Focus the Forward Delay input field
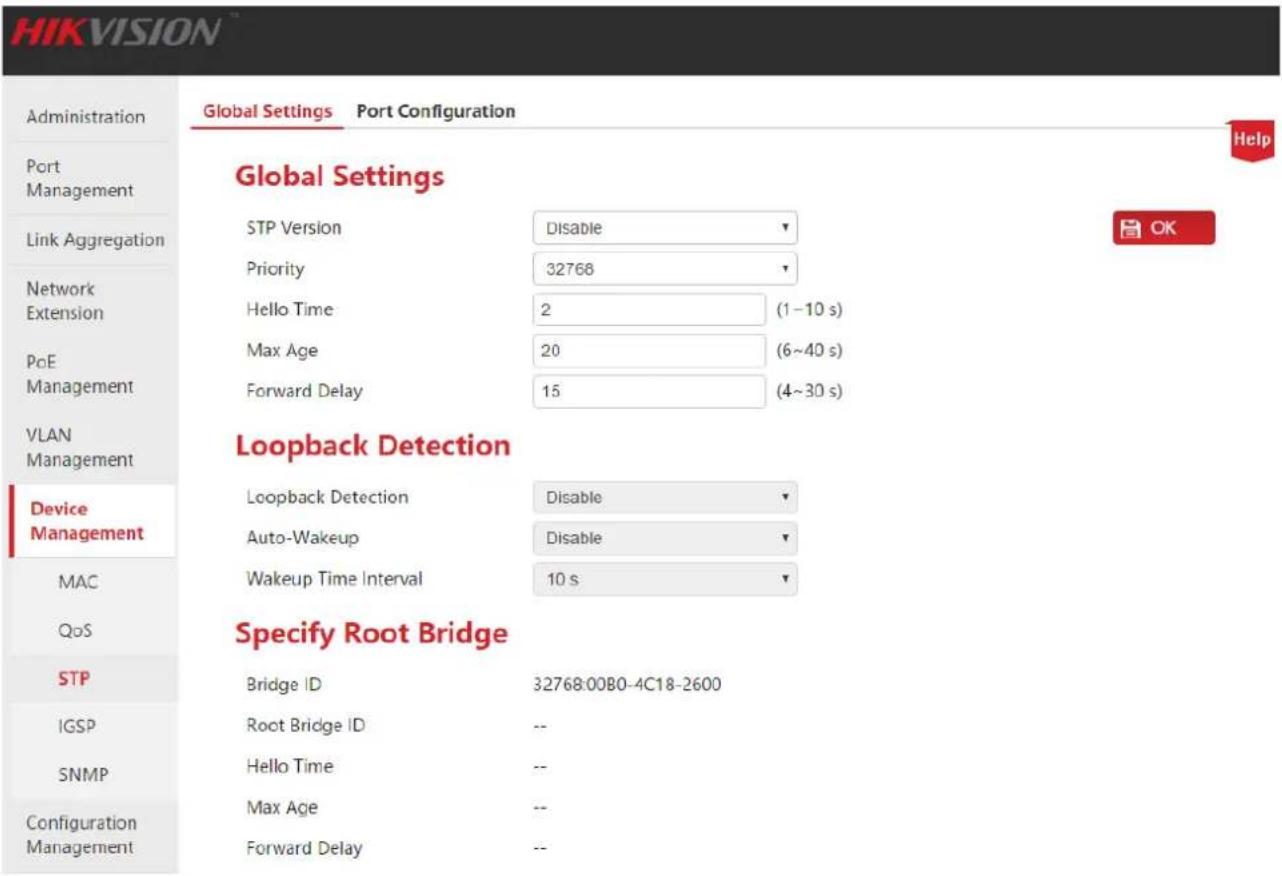1282x876 pixels. 649,392
